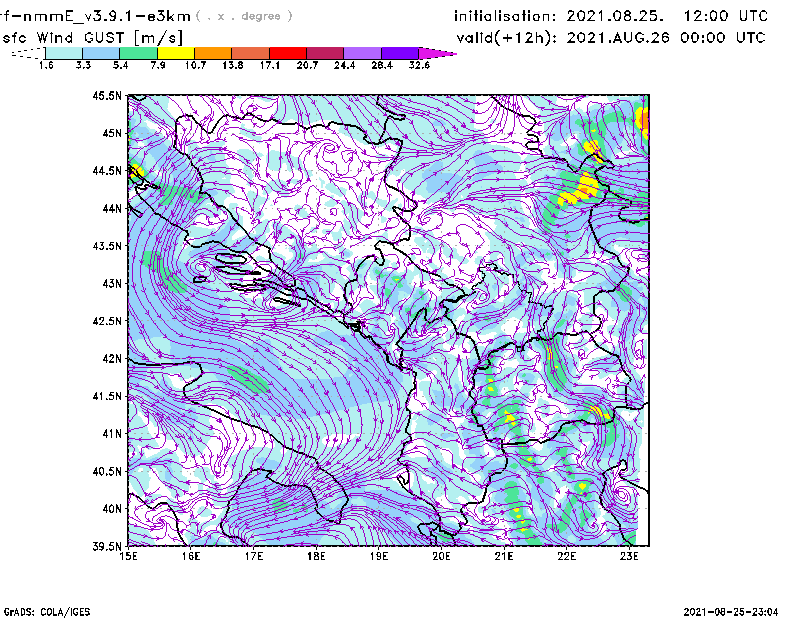Click the 43N latitude label
The width and height of the screenshot is (800, 618).
click(112, 283)
